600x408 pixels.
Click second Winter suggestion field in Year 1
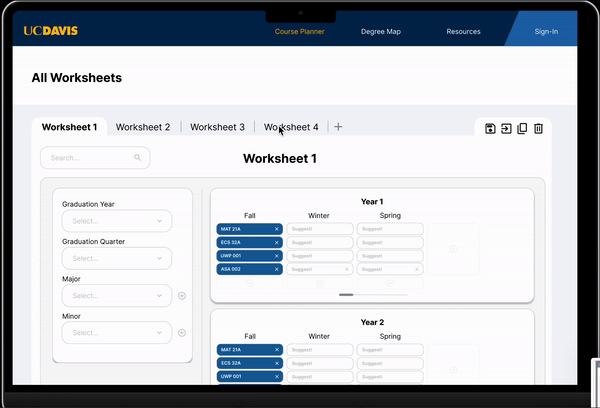320,242
